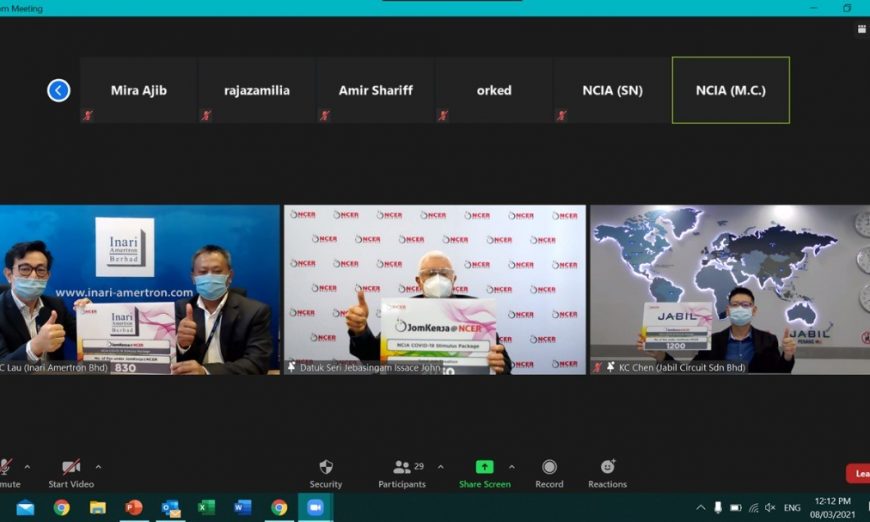Show hidden system tray icons

701,508
